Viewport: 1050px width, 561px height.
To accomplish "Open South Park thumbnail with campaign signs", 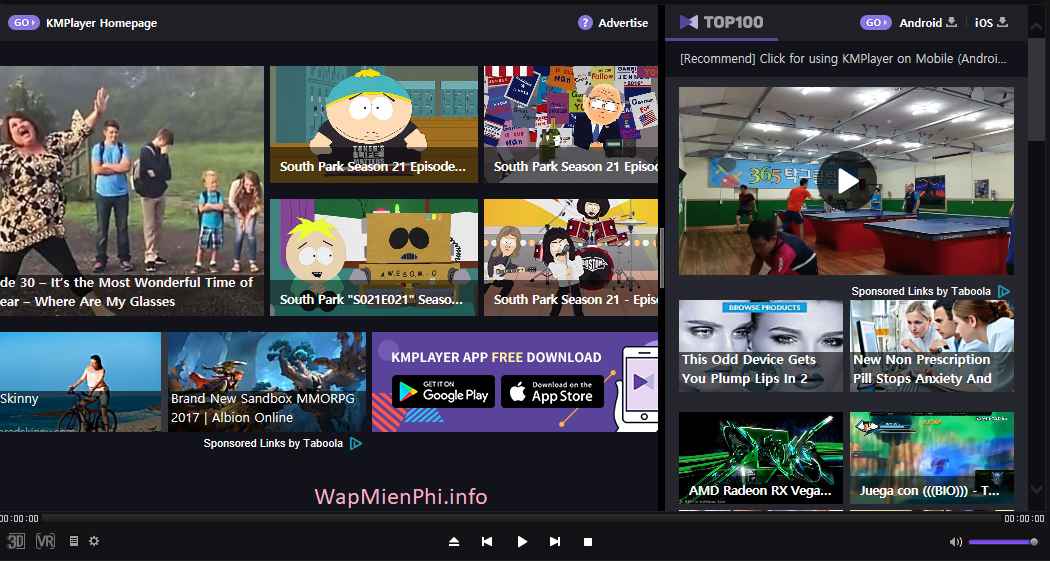I will tap(571, 124).
